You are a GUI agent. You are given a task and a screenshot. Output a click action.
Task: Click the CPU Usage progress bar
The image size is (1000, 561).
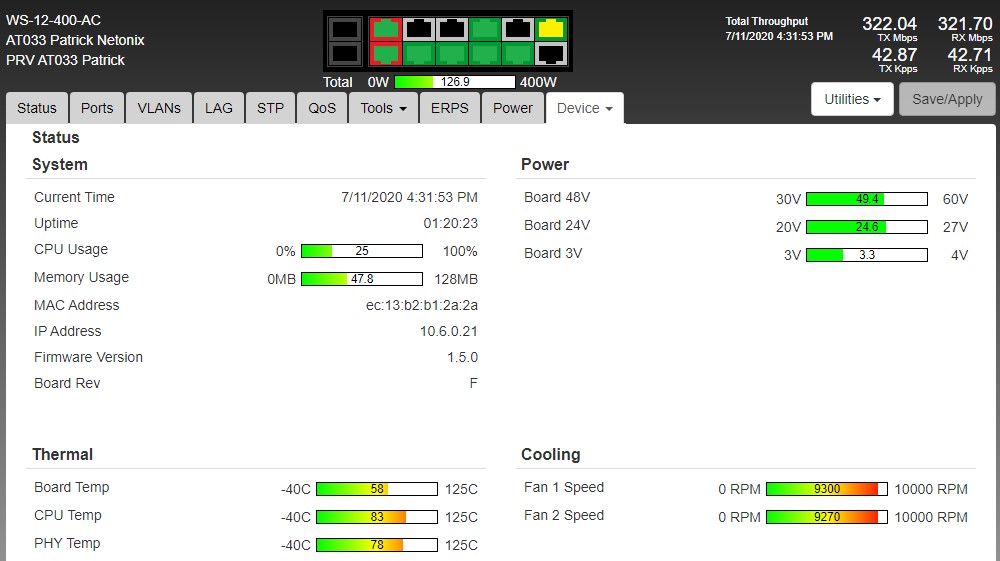362,251
